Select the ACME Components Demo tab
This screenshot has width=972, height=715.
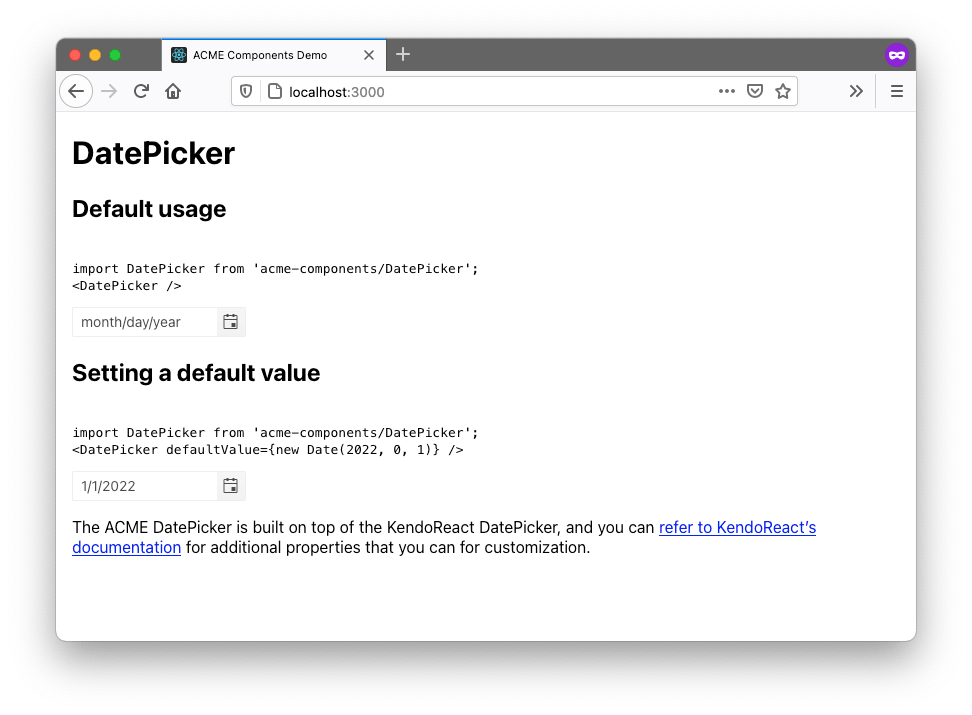[274, 55]
